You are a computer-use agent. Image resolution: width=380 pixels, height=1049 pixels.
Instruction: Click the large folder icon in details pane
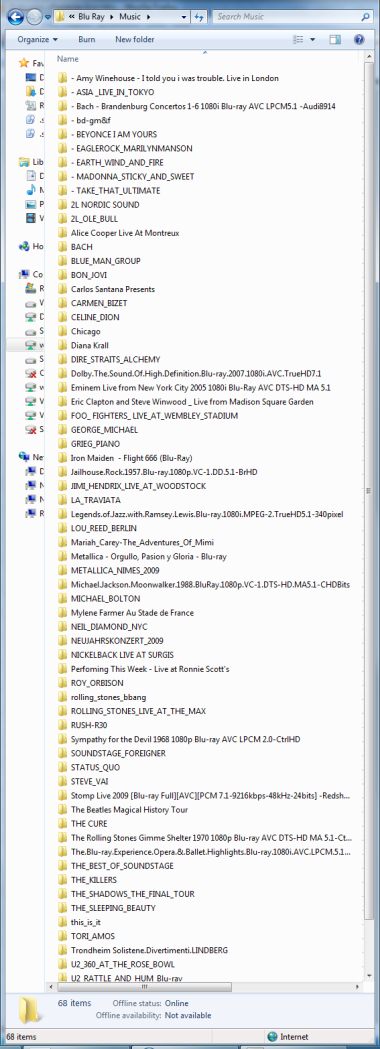pos(29,1011)
